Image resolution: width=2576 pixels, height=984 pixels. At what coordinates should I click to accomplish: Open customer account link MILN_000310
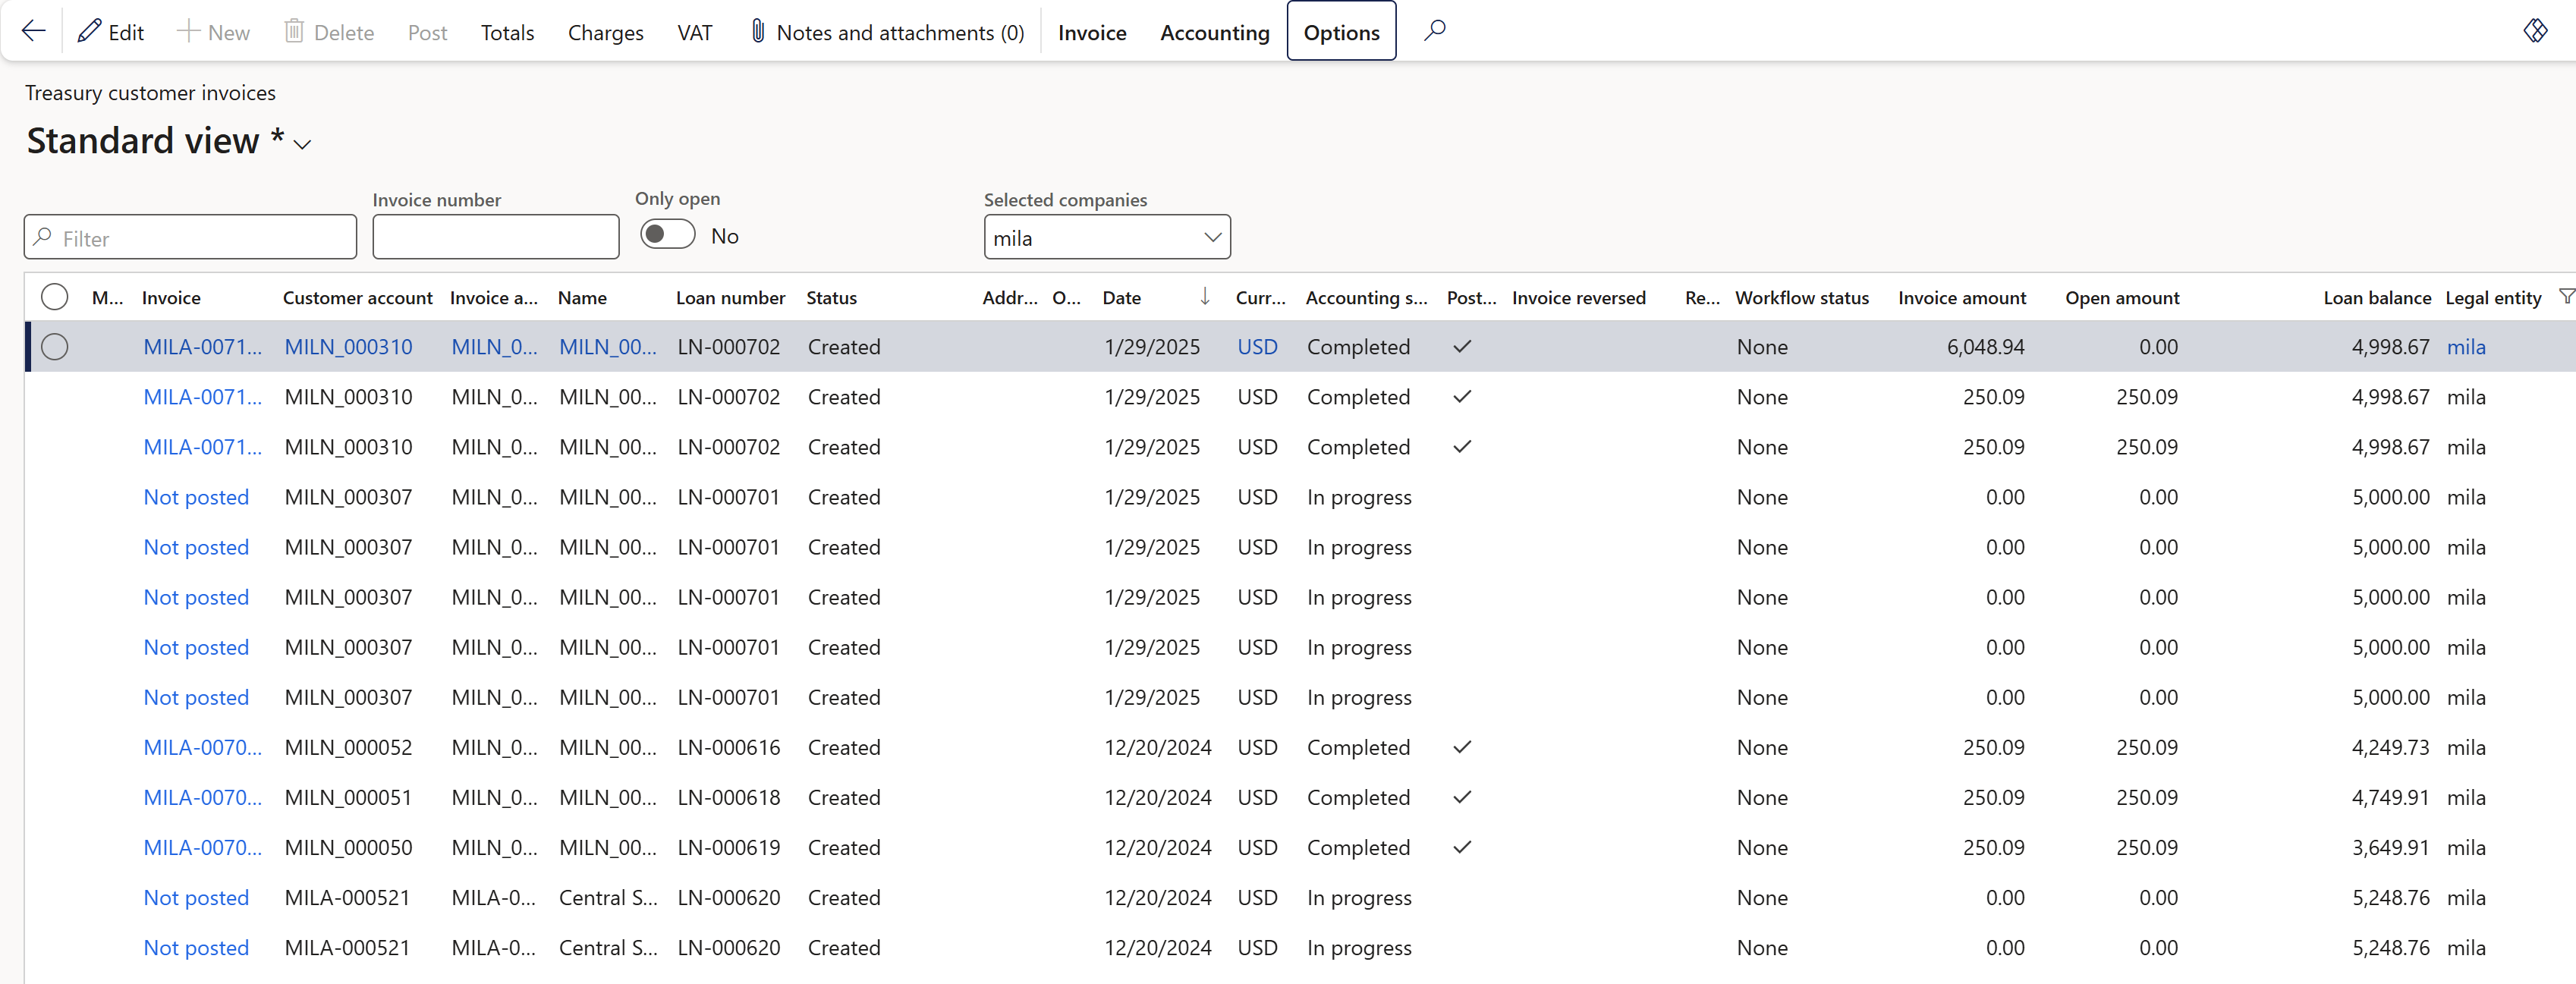tap(348, 347)
